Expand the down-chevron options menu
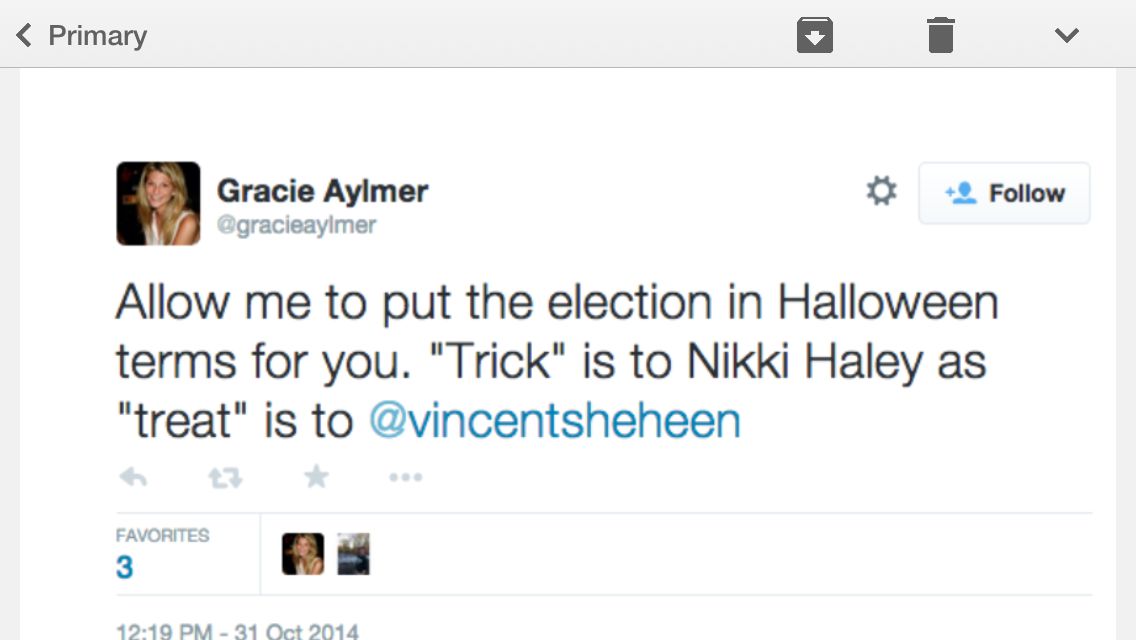 (1066, 36)
